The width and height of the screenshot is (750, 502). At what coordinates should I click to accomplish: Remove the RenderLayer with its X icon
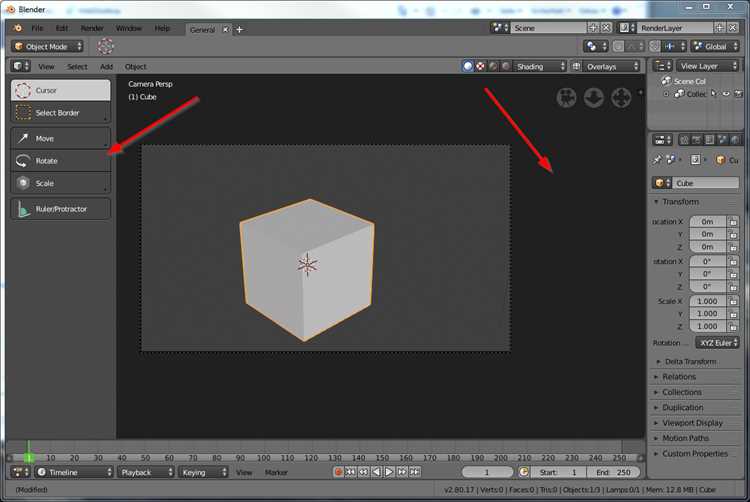732,28
